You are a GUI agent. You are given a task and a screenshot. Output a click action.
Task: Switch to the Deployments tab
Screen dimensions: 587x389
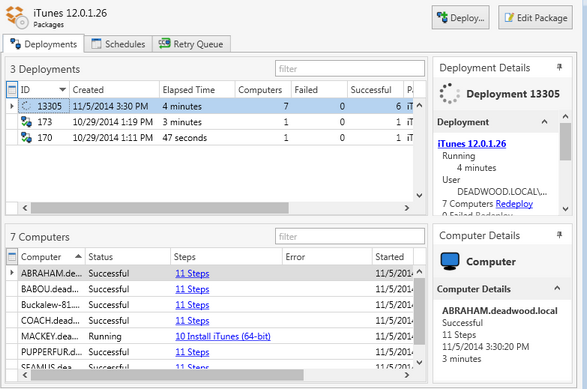coord(43,44)
